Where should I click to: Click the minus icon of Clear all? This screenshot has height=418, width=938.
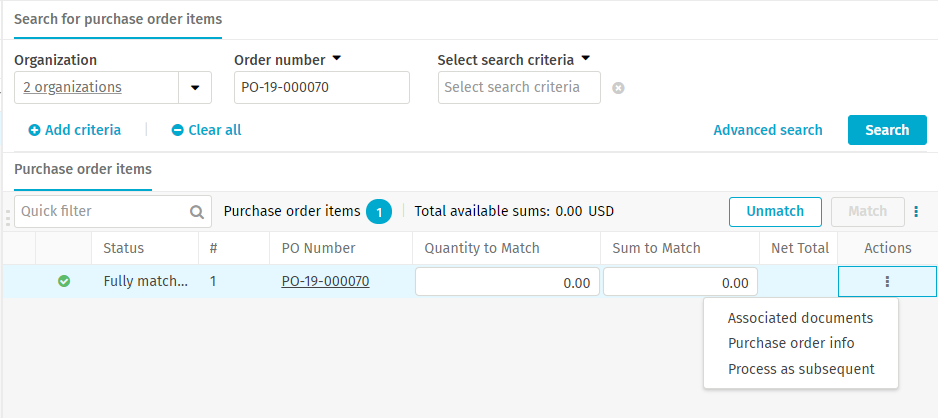178,130
